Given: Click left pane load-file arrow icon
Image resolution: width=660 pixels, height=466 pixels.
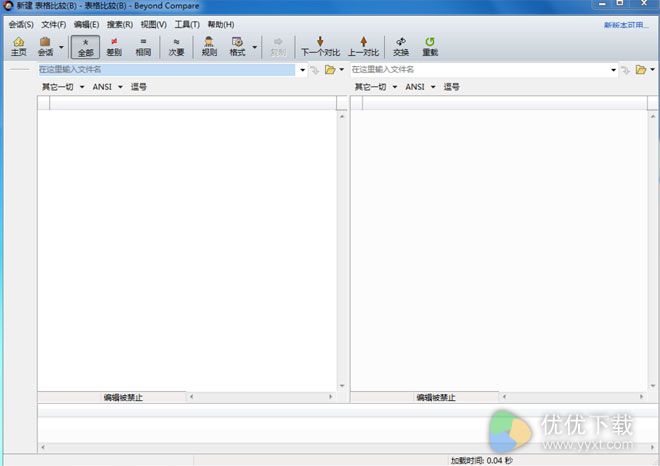Looking at the screenshot, I should tap(314, 70).
